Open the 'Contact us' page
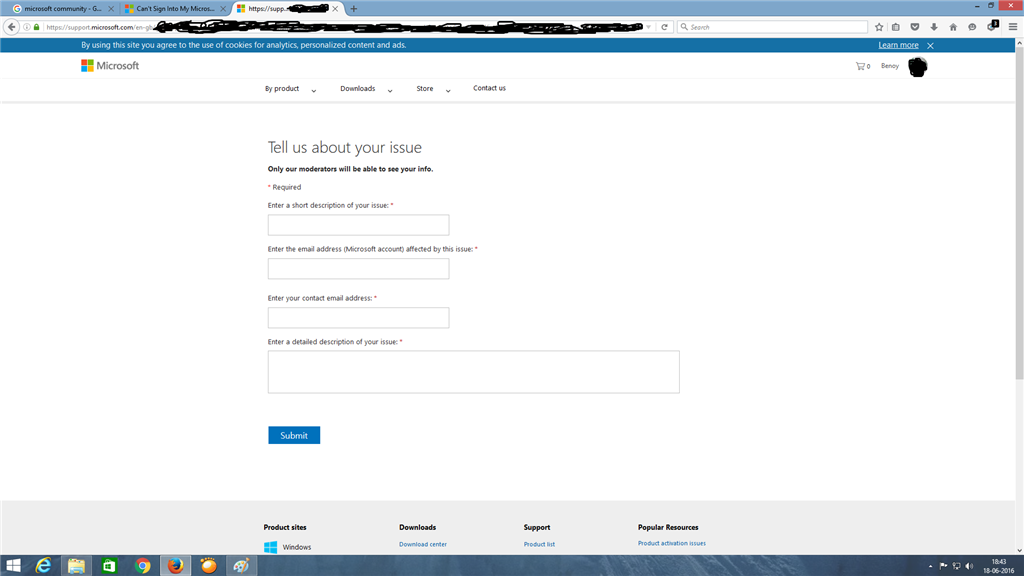 (489, 88)
